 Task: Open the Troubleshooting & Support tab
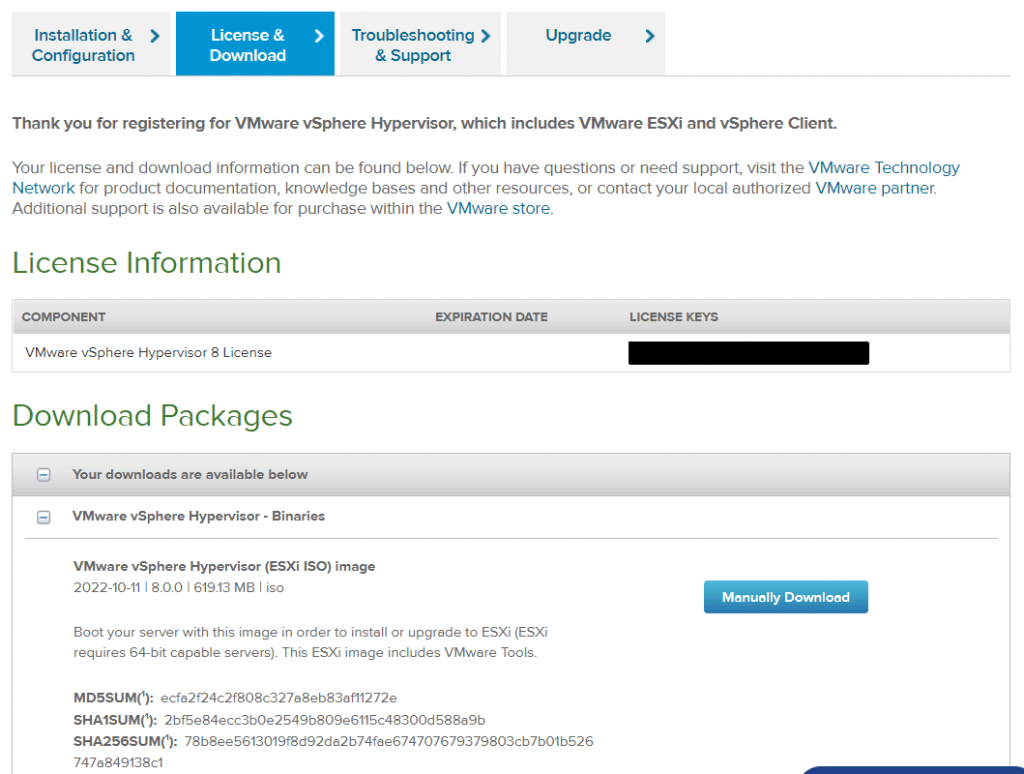pyautogui.click(x=413, y=44)
